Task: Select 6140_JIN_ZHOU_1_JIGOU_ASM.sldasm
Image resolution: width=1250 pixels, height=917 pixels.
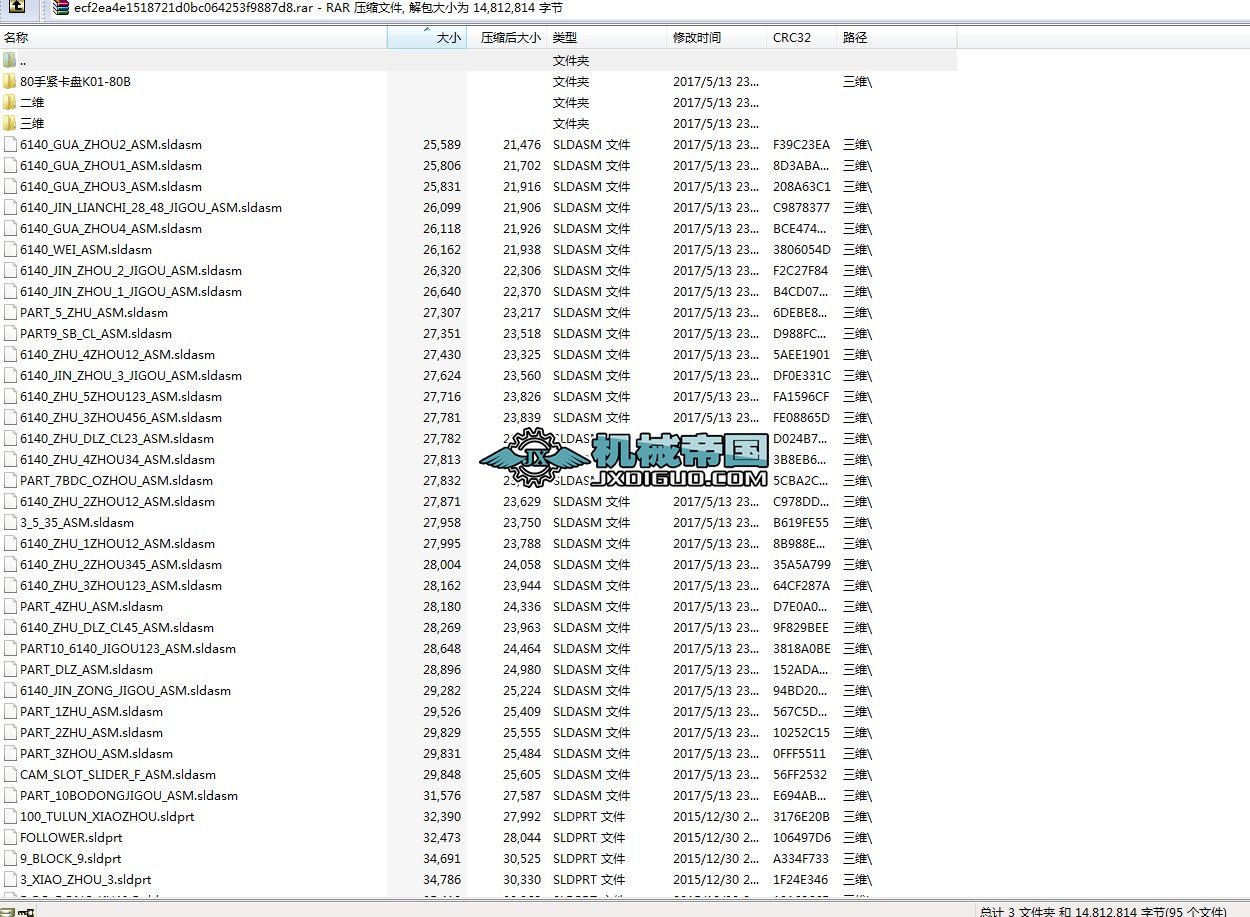Action: pyautogui.click(x=131, y=292)
